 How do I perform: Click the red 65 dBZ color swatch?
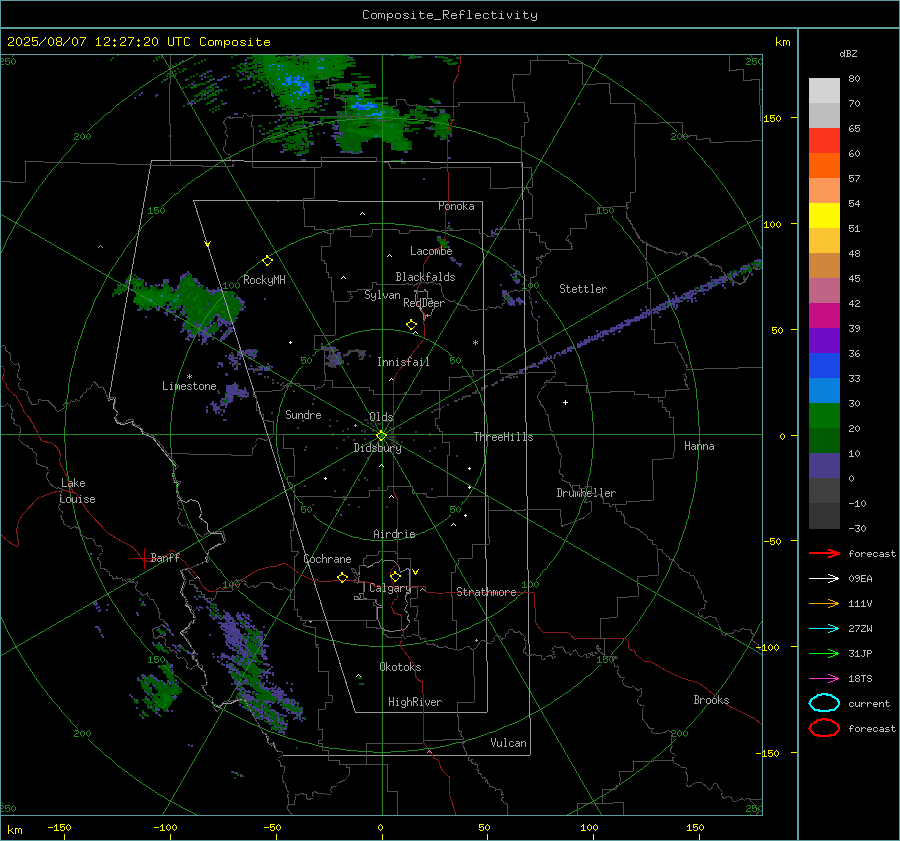[x=824, y=140]
